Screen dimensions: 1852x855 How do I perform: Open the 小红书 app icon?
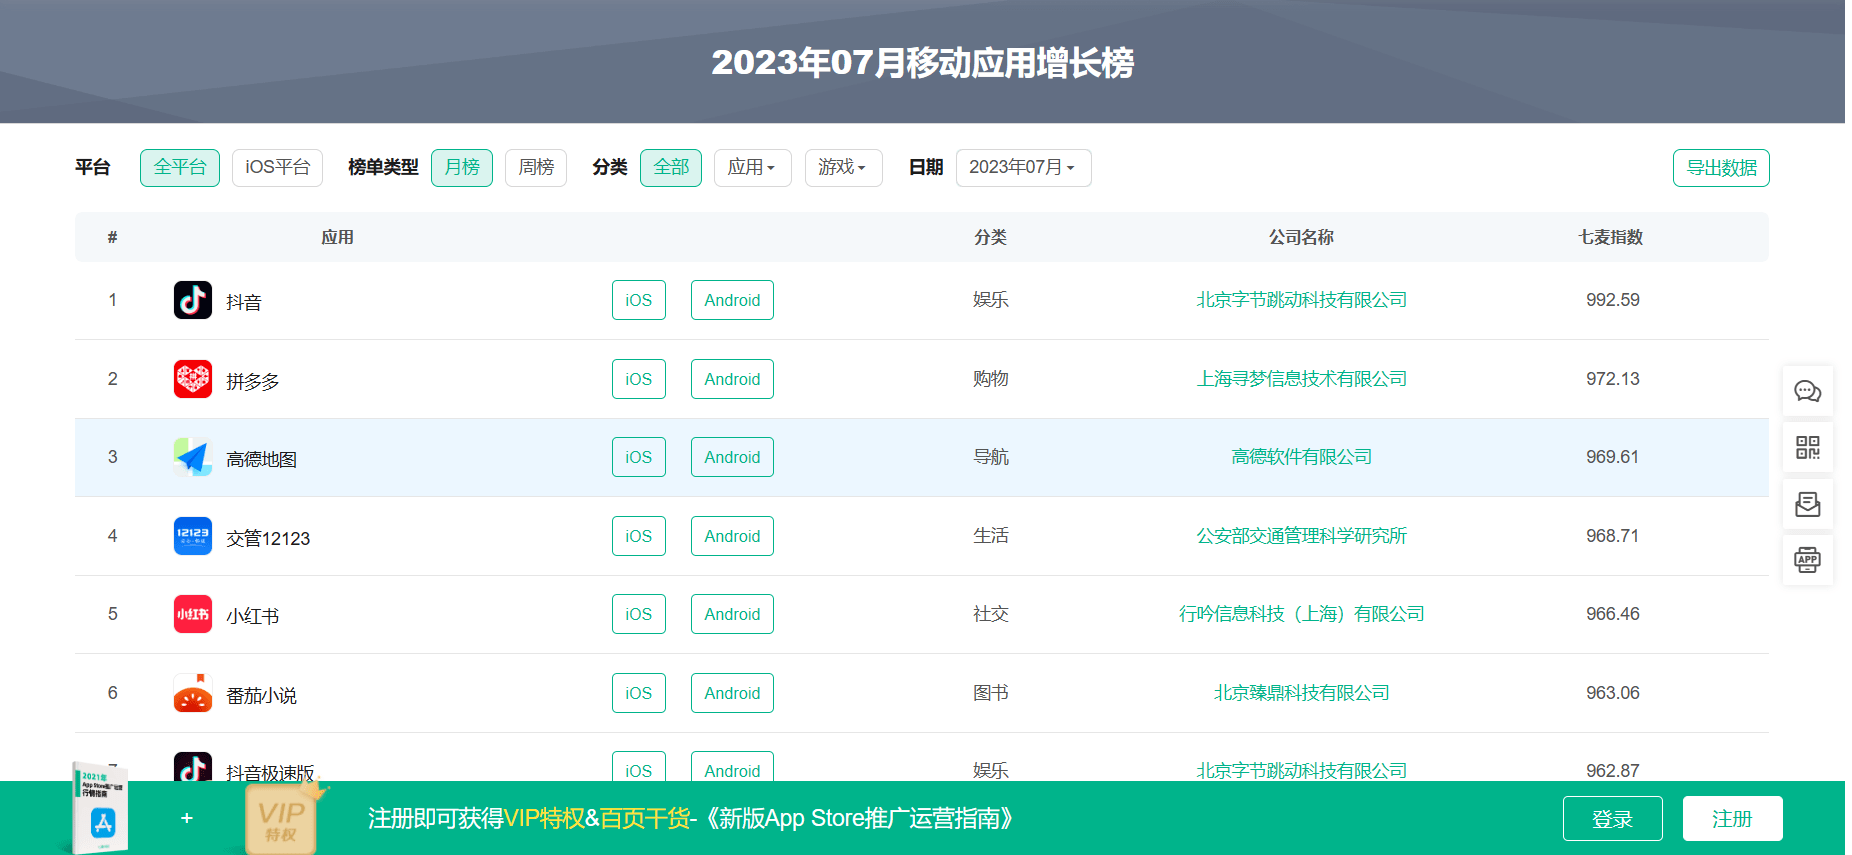coord(193,614)
